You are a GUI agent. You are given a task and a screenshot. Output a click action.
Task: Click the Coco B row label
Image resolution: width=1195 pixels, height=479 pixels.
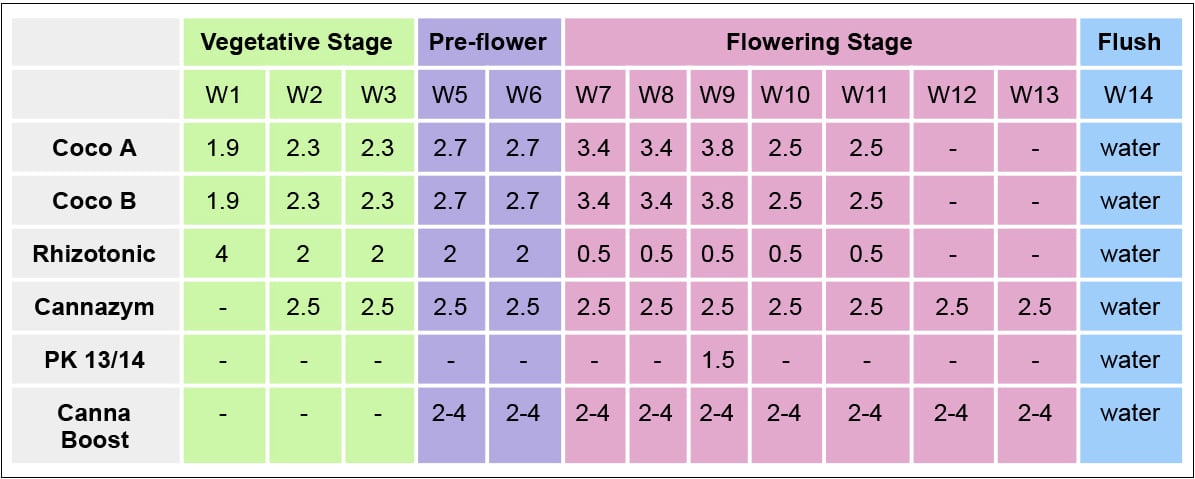[x=95, y=202]
